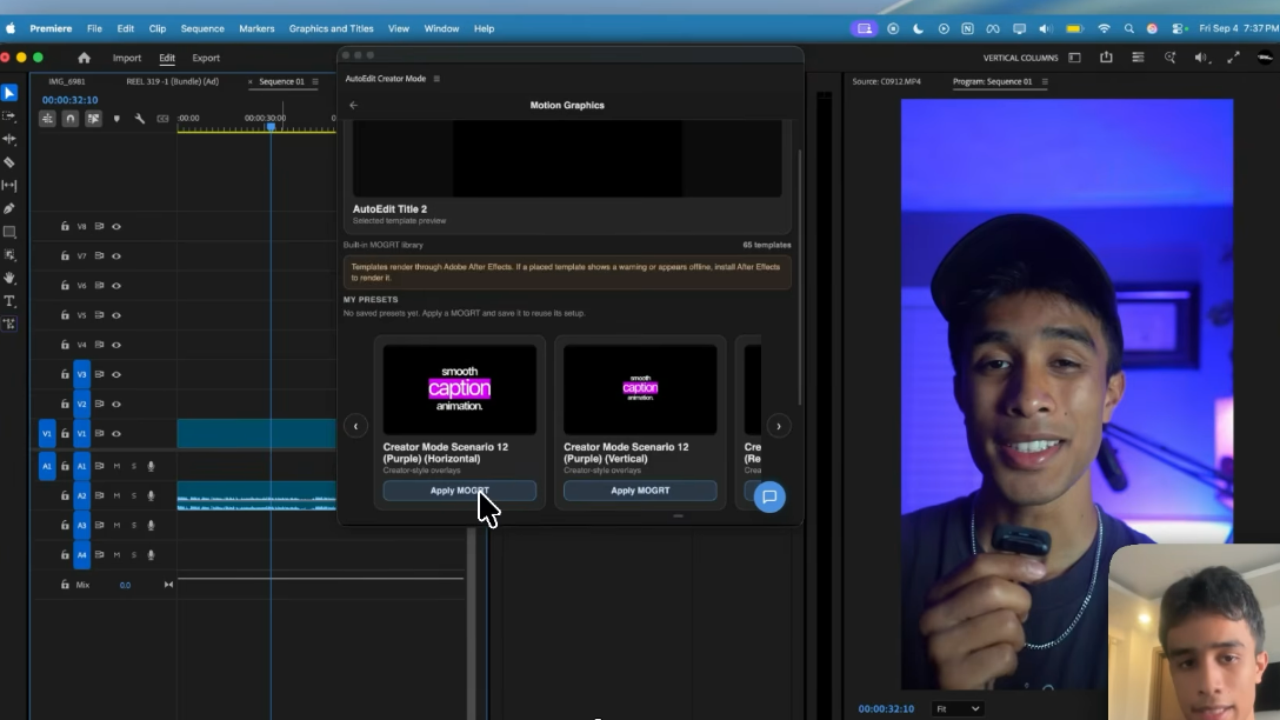The width and height of the screenshot is (1280, 720).
Task: Select Source: C0912.MP4 panel tab
Action: [x=888, y=82]
